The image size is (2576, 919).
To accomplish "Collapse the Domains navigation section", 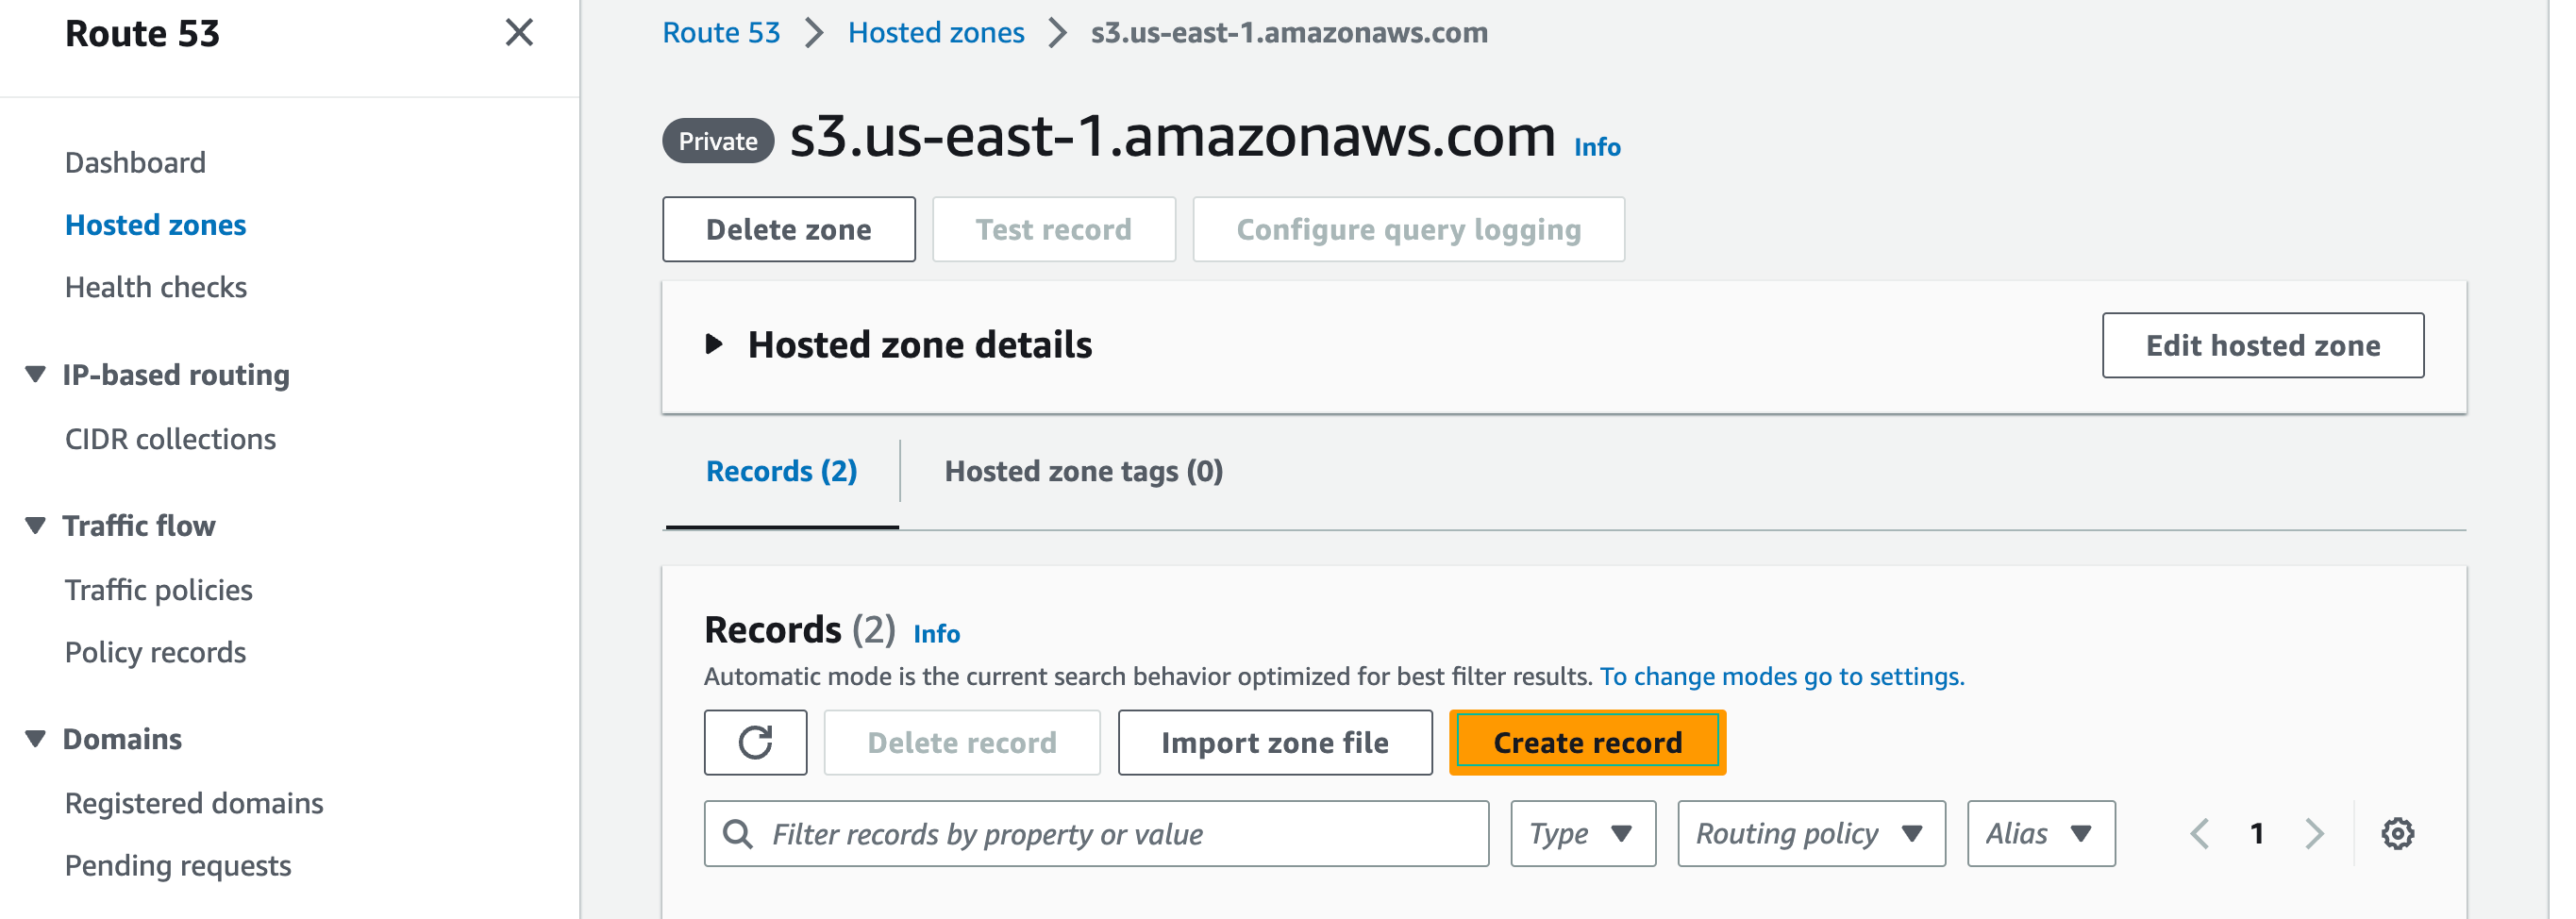I will coord(36,739).
